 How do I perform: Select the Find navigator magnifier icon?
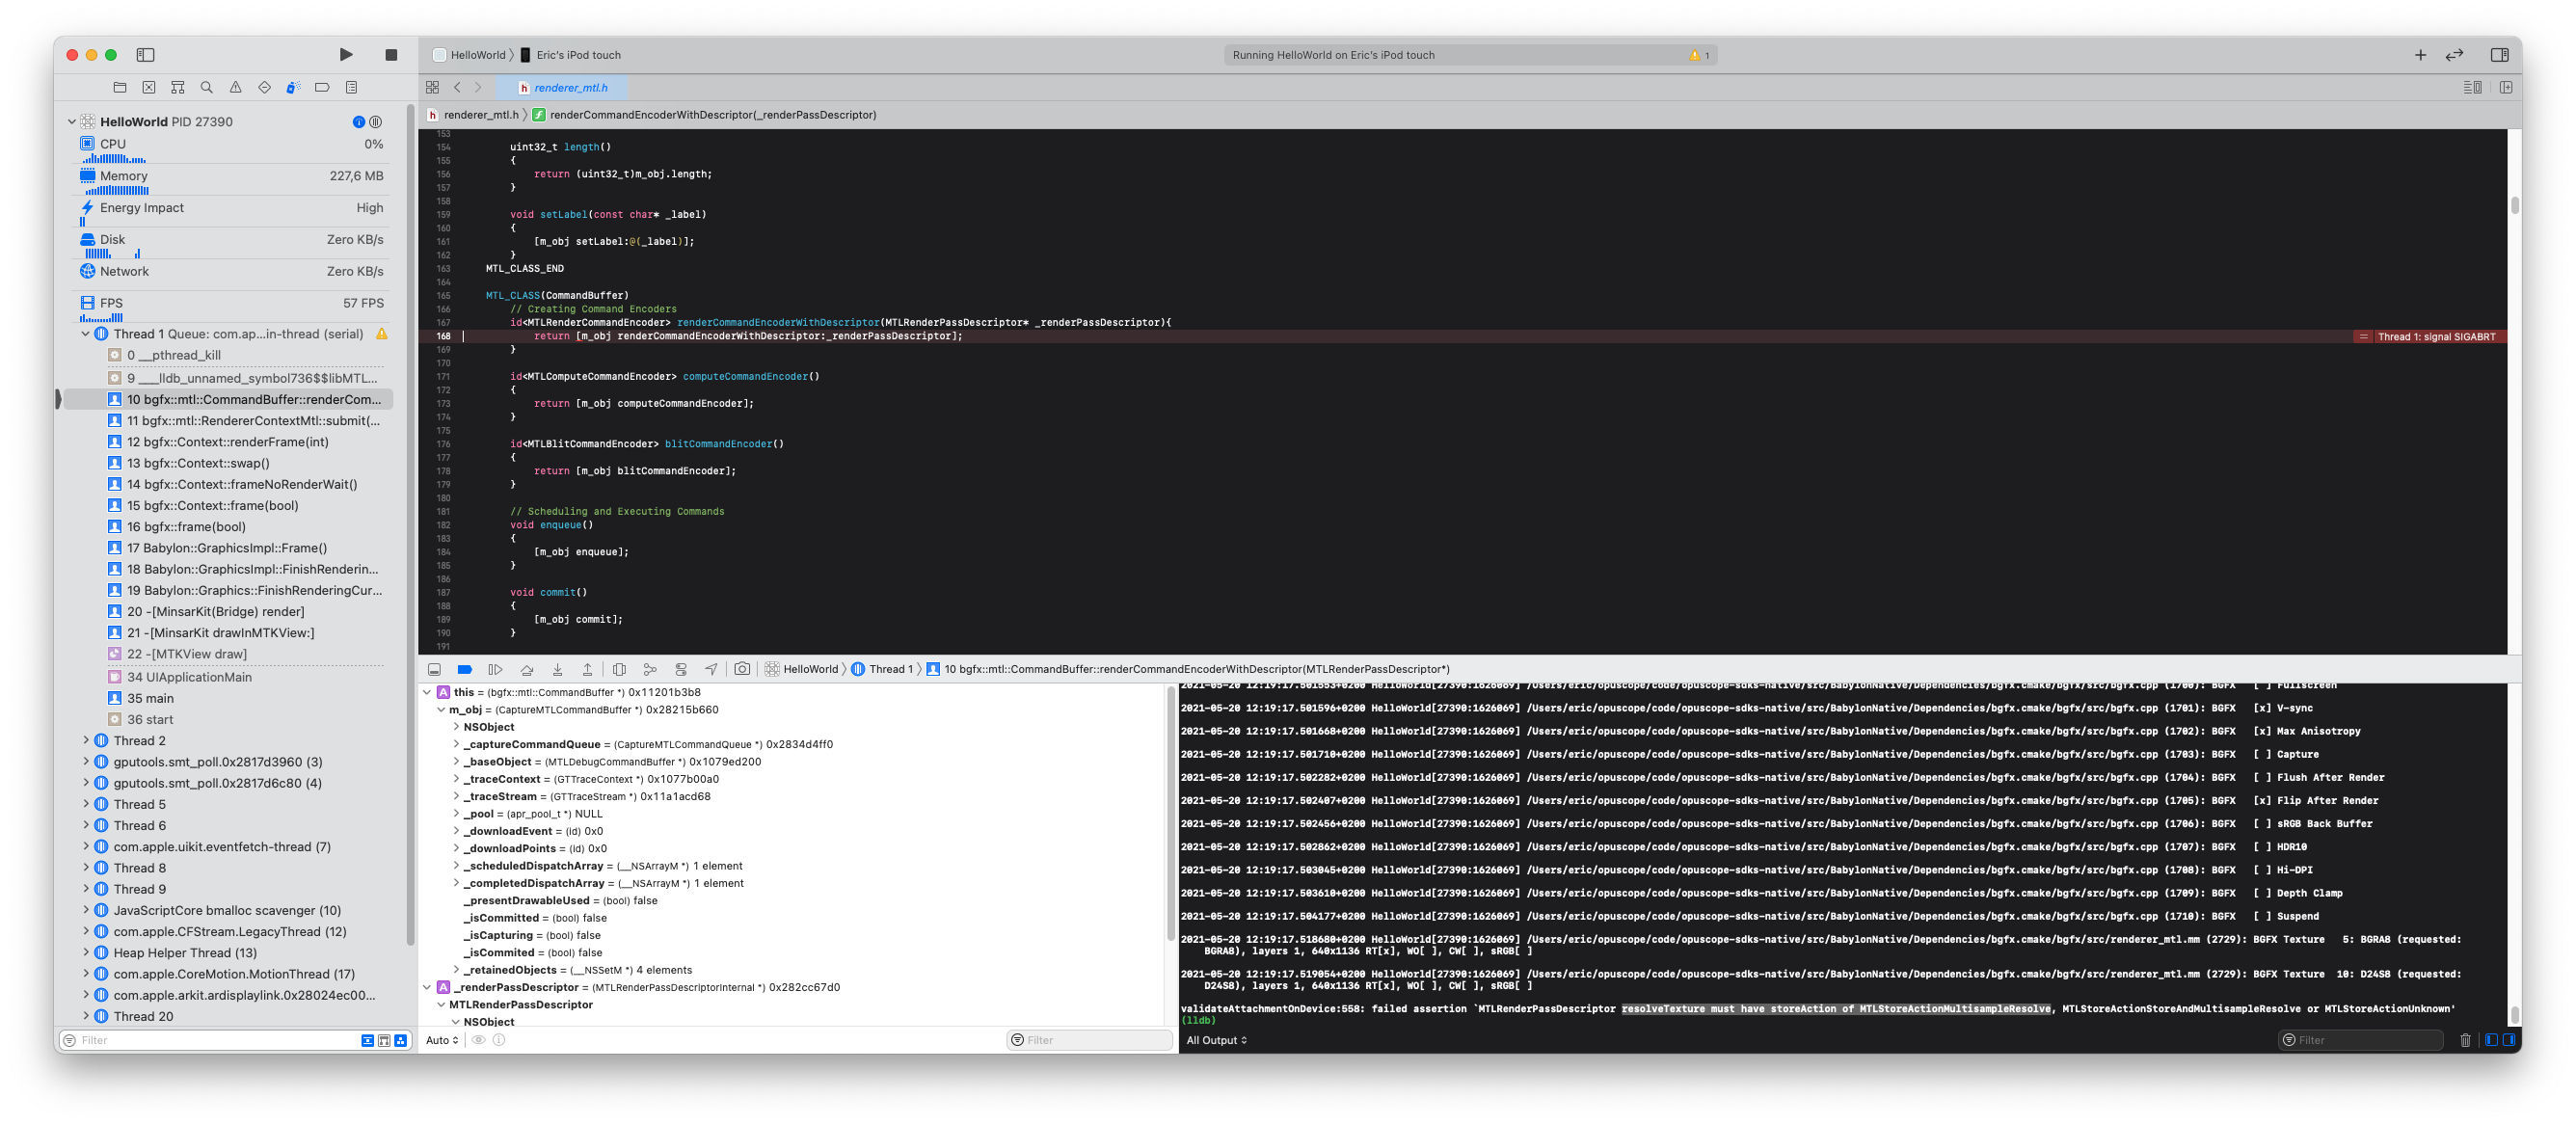(x=206, y=87)
